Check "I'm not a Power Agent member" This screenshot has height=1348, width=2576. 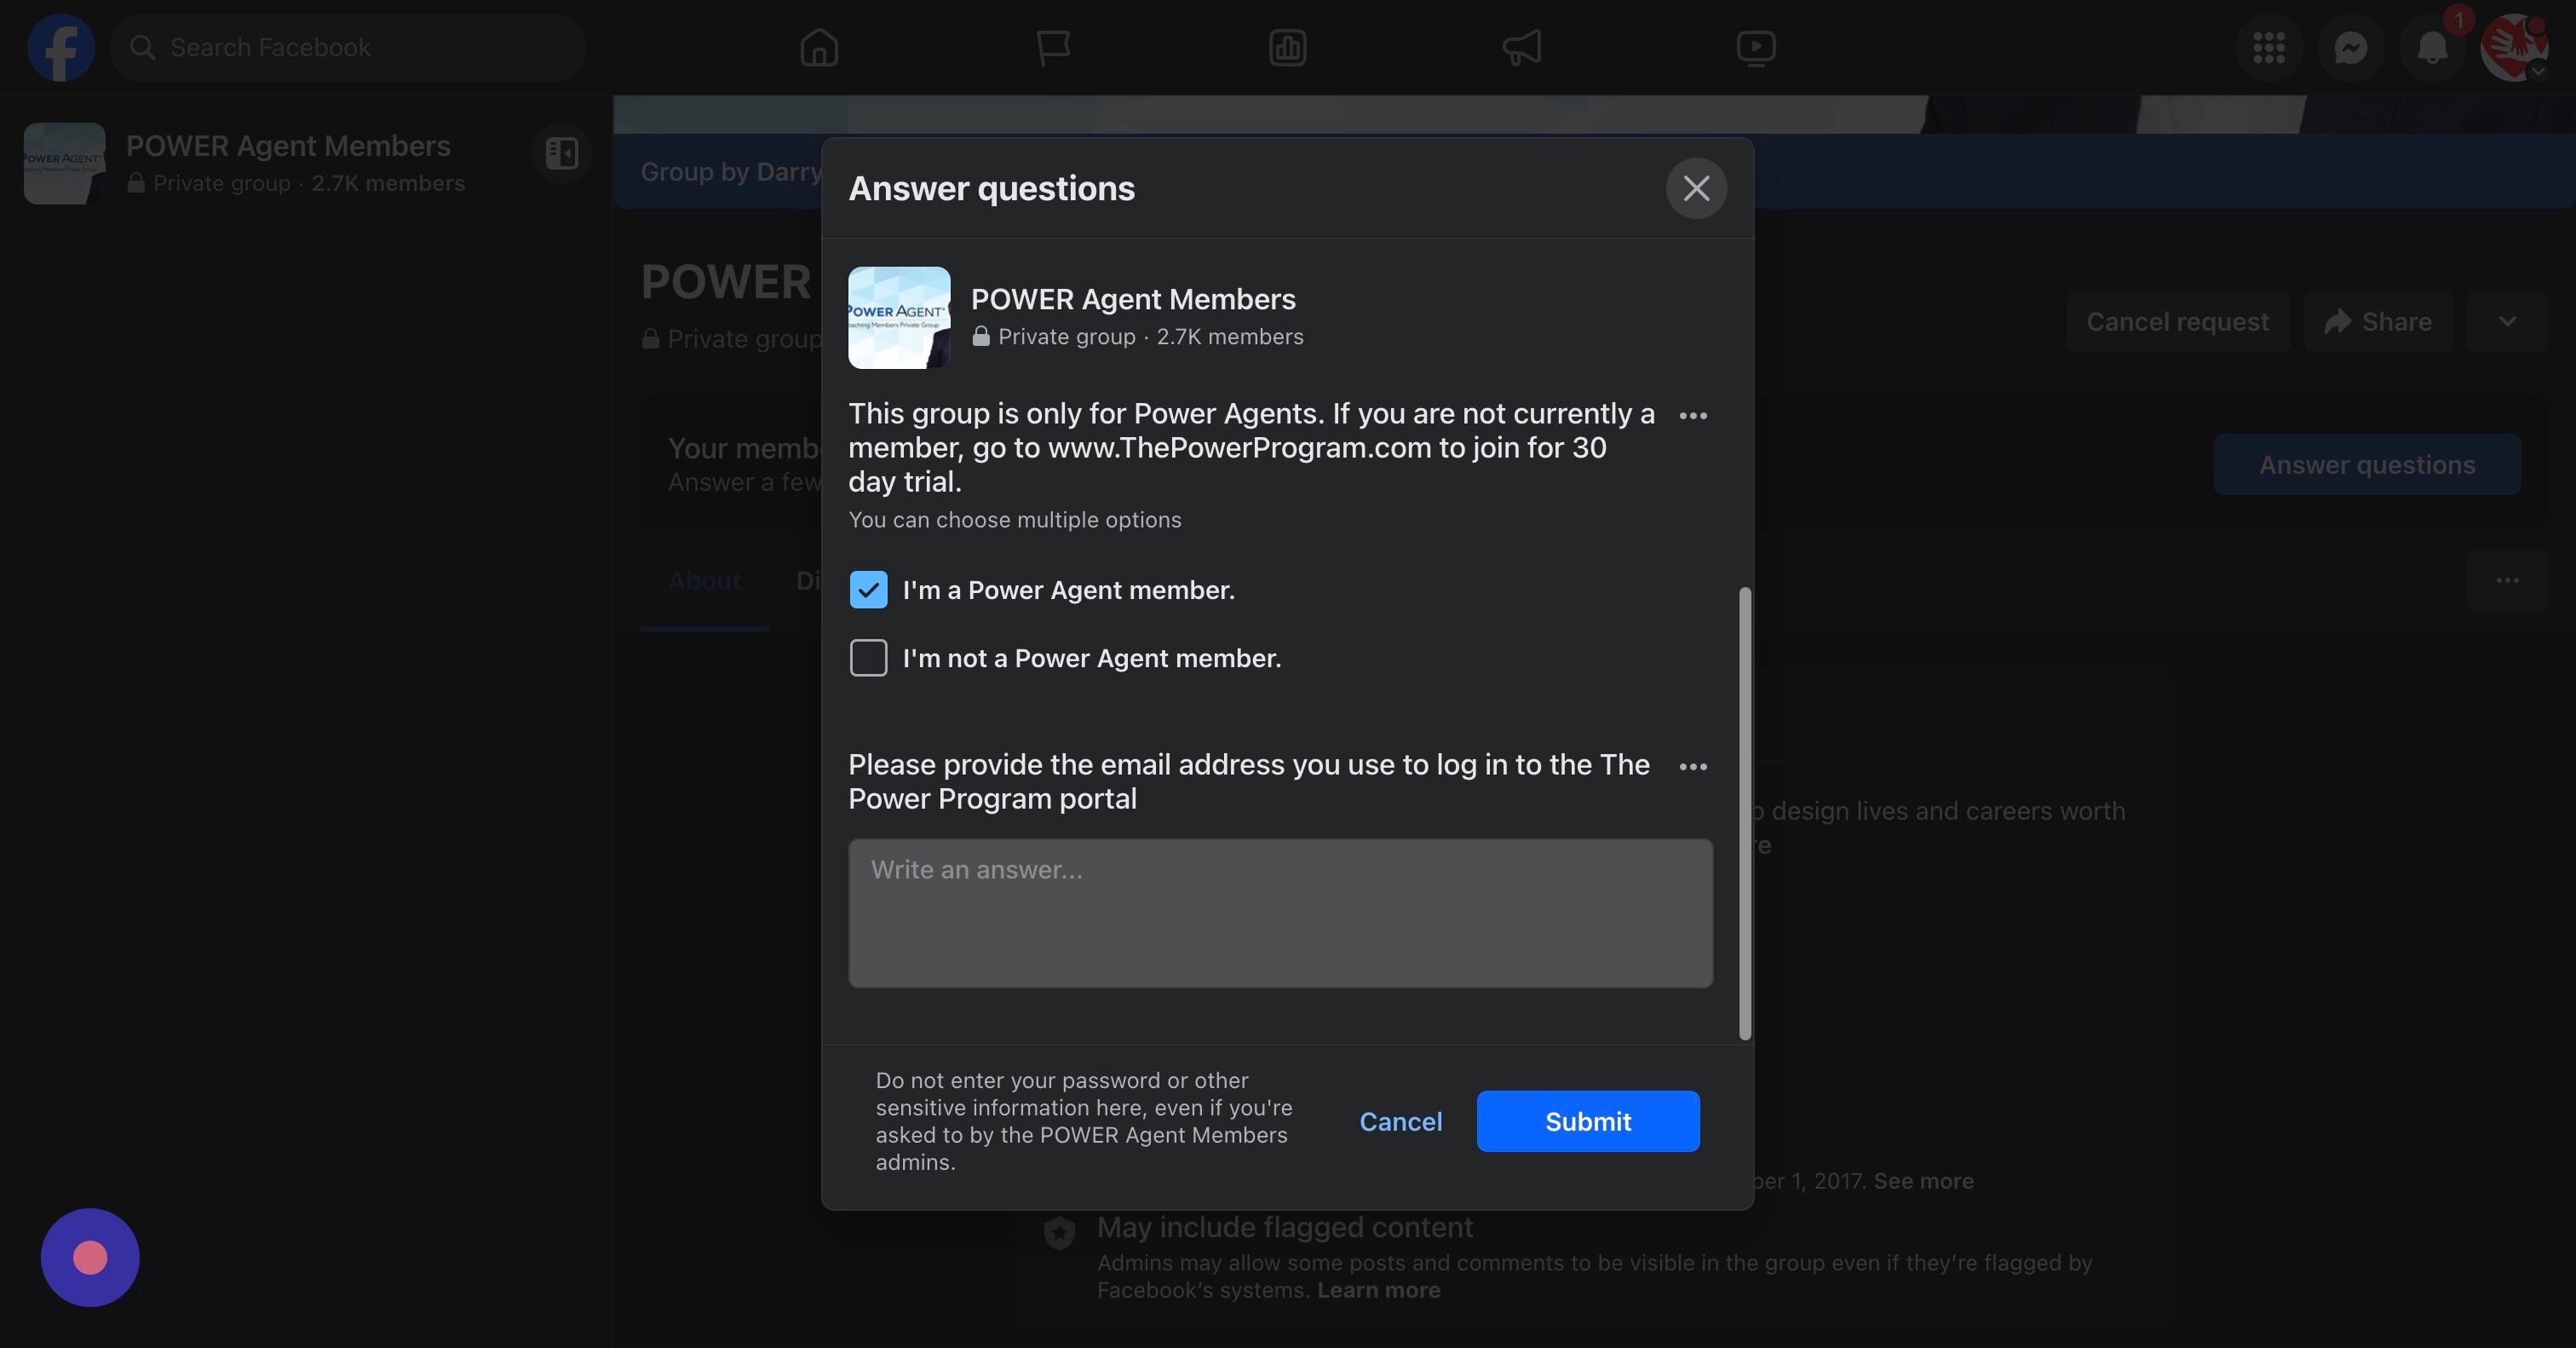868,658
